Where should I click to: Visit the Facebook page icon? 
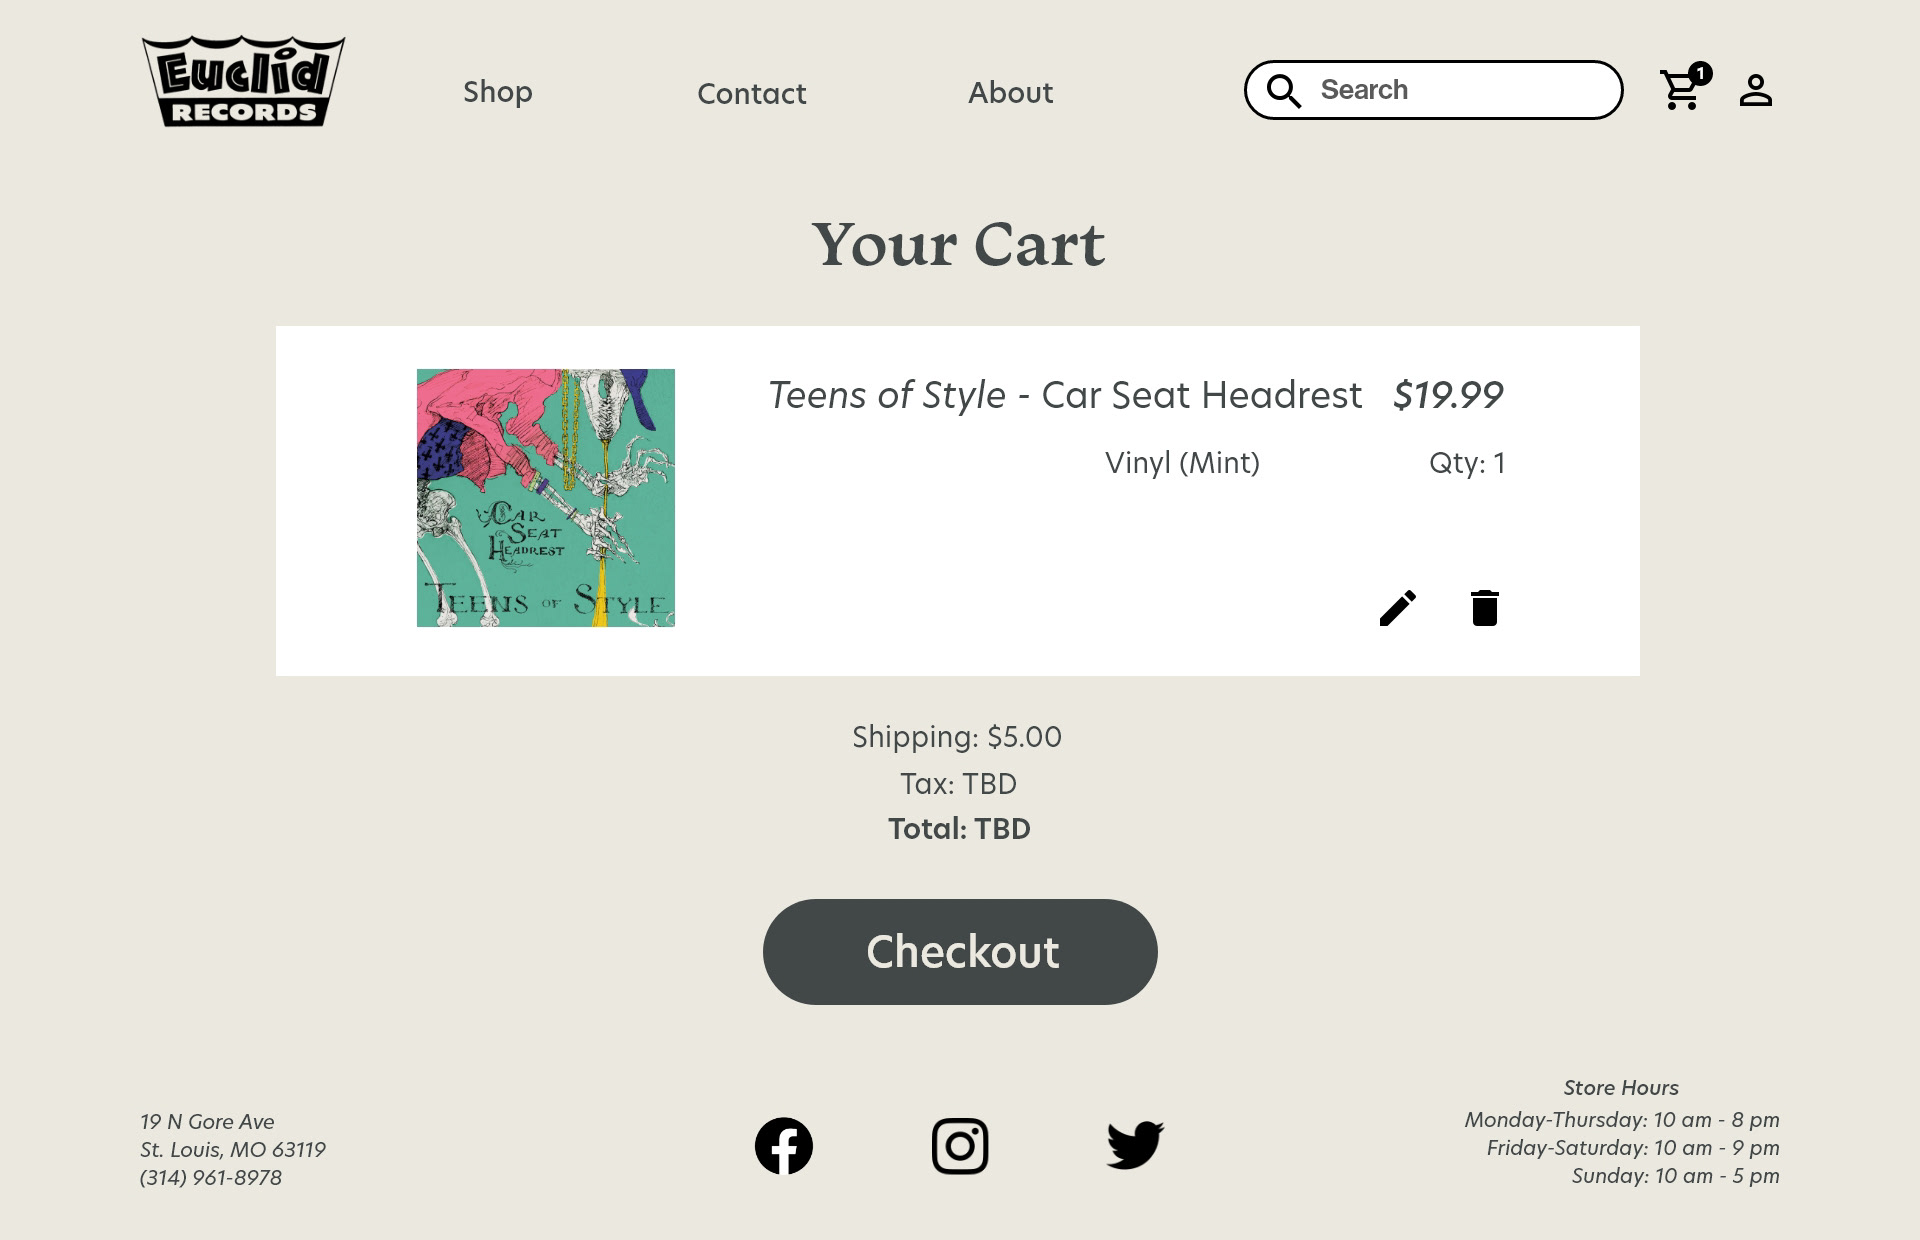[784, 1146]
